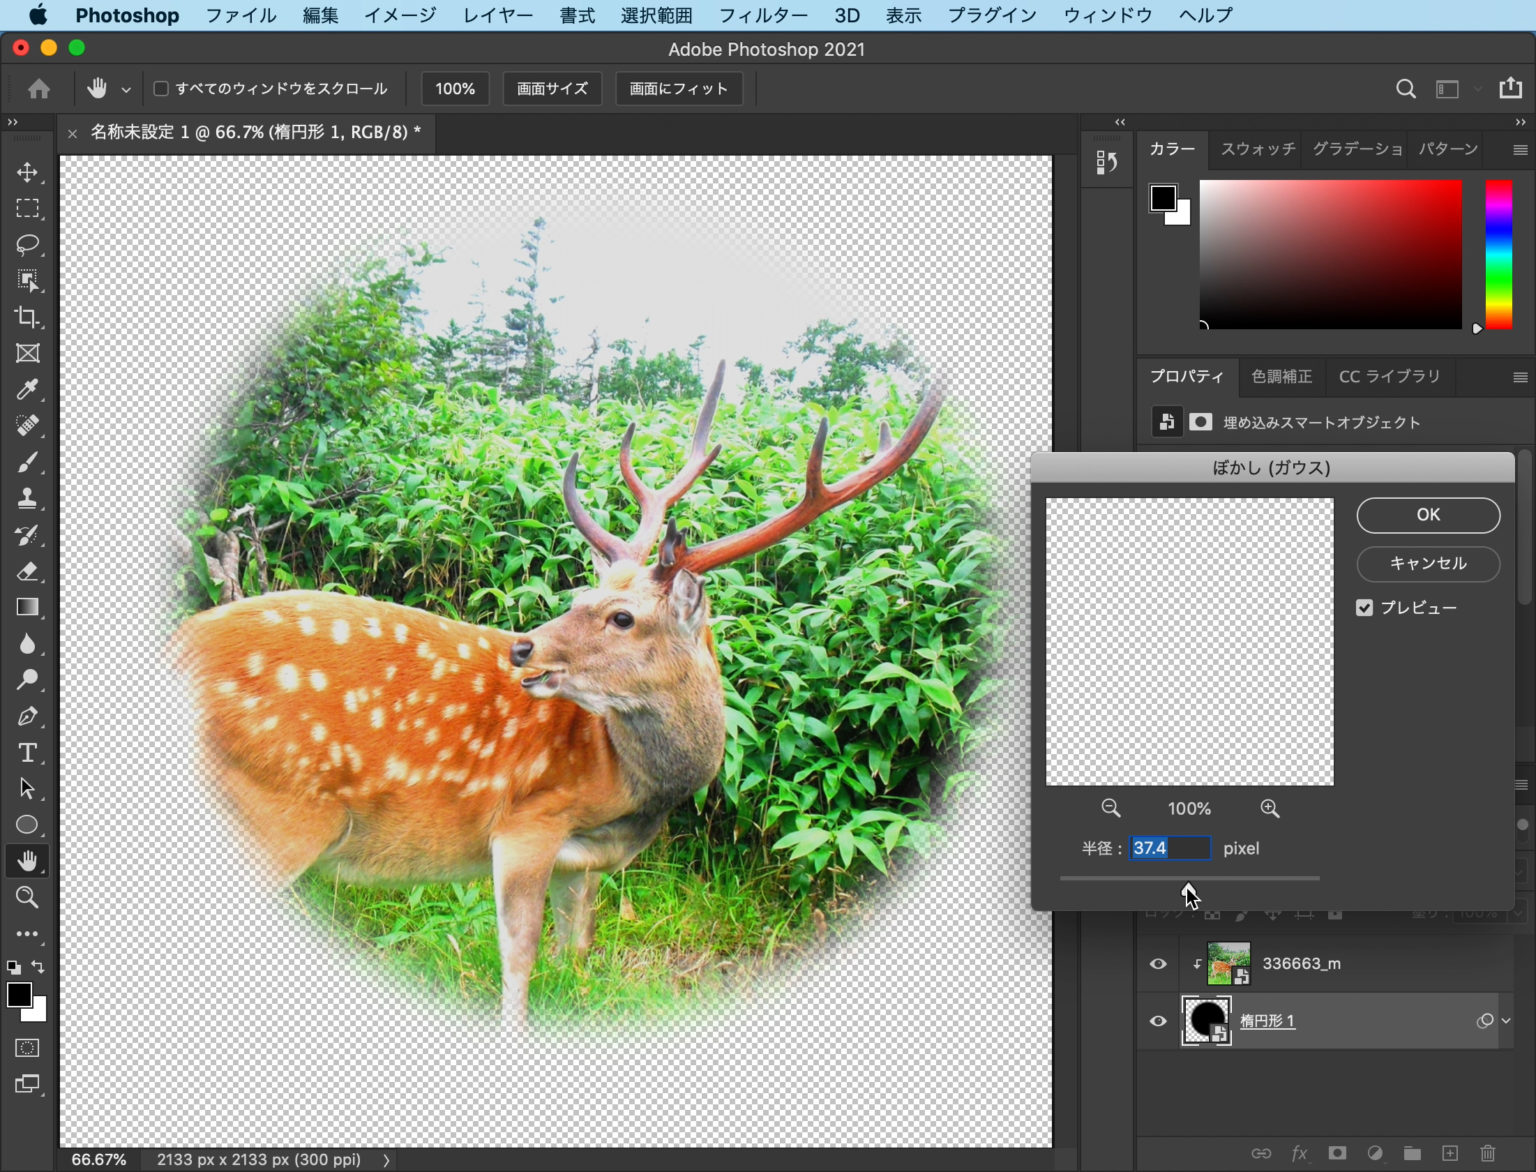Select the Zoom tool in toolbar

pyautogui.click(x=27, y=897)
